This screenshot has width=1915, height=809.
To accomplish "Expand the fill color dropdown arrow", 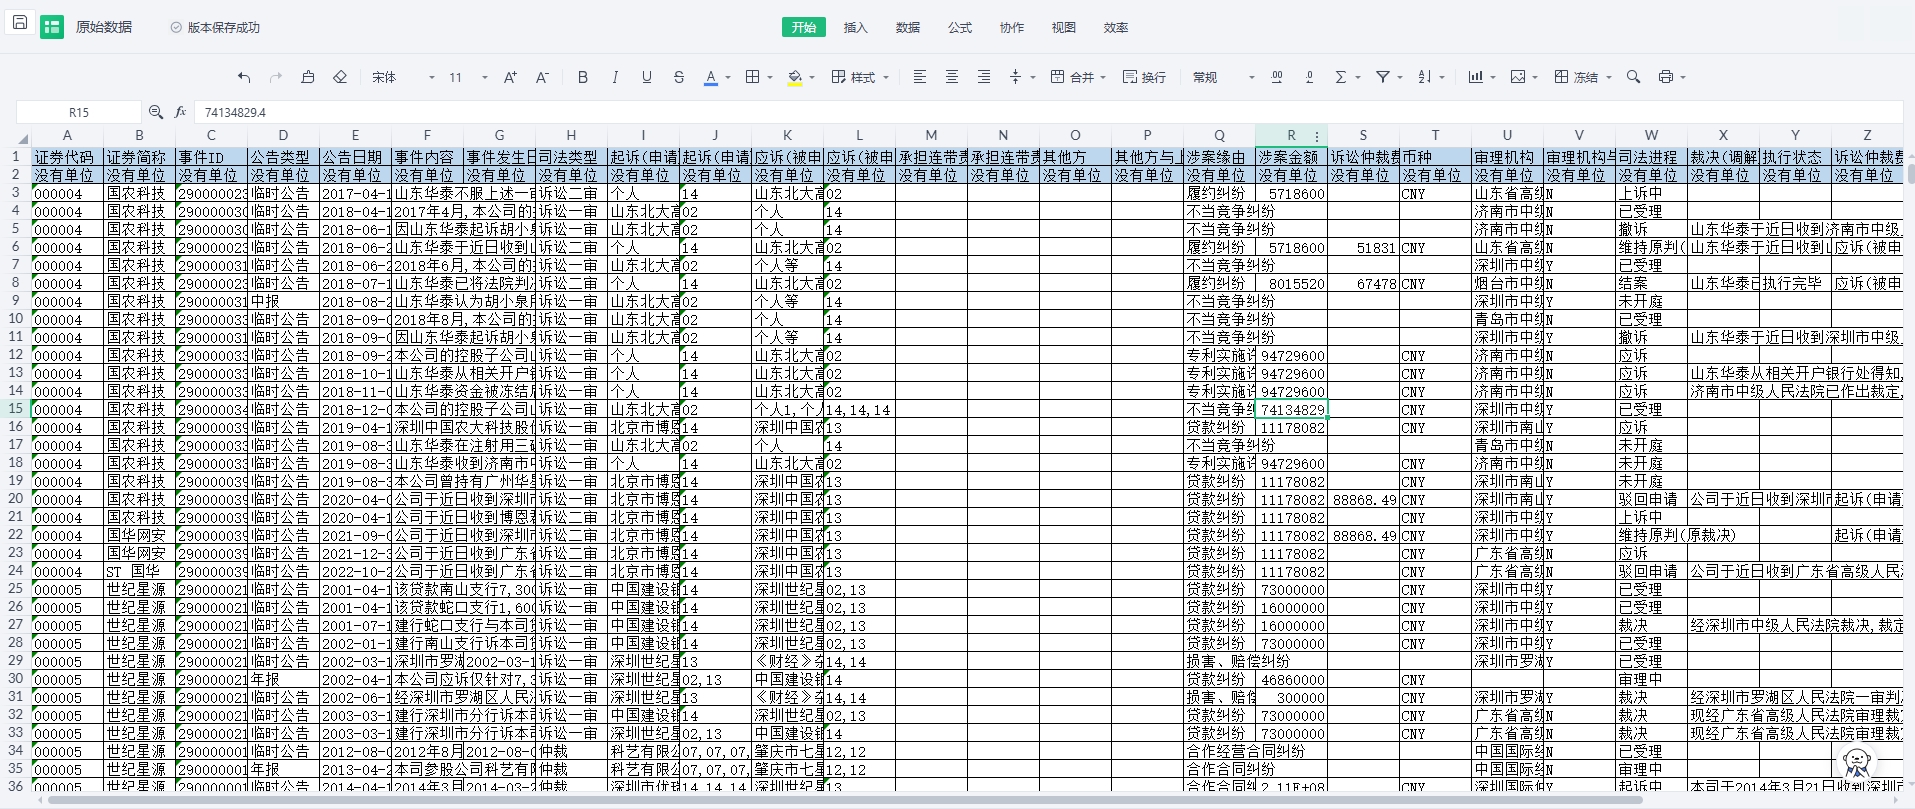I will 812,77.
